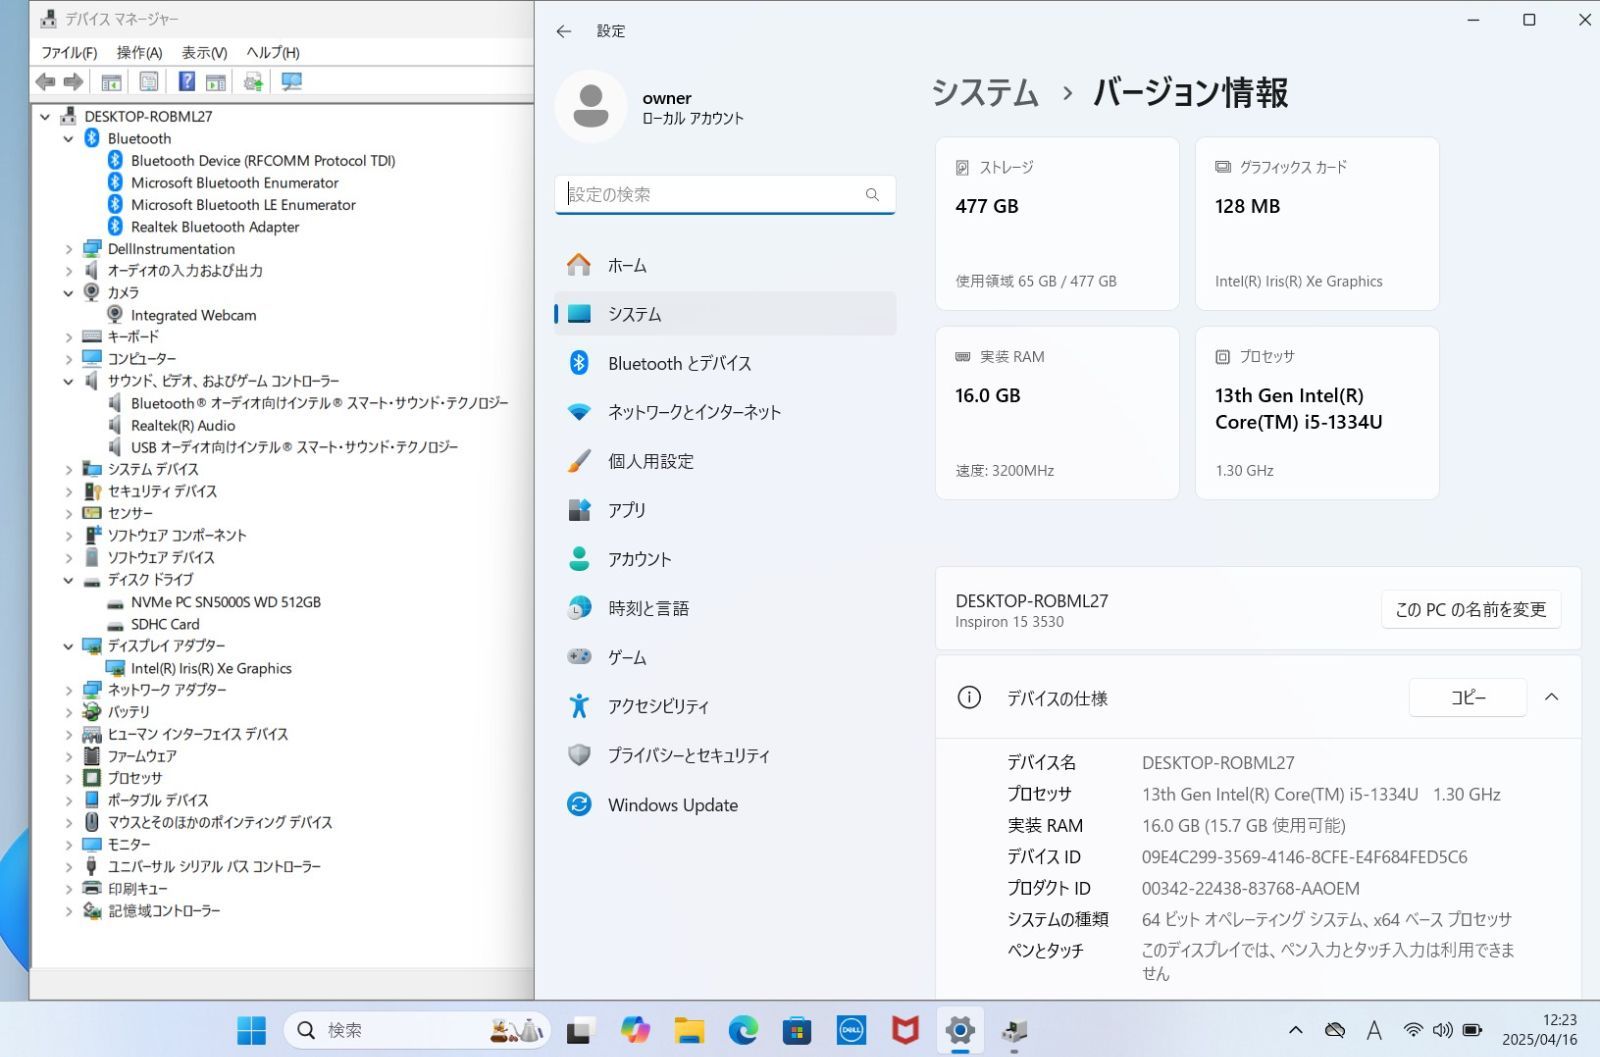Click the taskbar 検索 search box
Viewport: 1600px width, 1057px height.
(x=417, y=1030)
